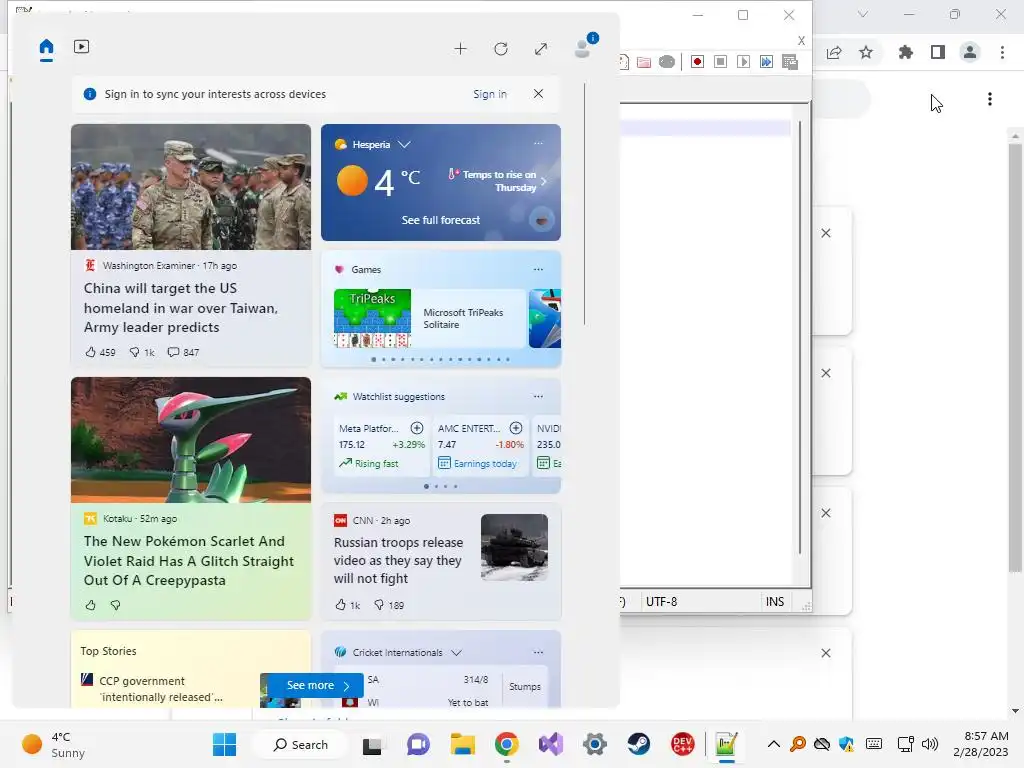Expand the Cricket Internationals dropdown
The width and height of the screenshot is (1024, 768).
(456, 652)
